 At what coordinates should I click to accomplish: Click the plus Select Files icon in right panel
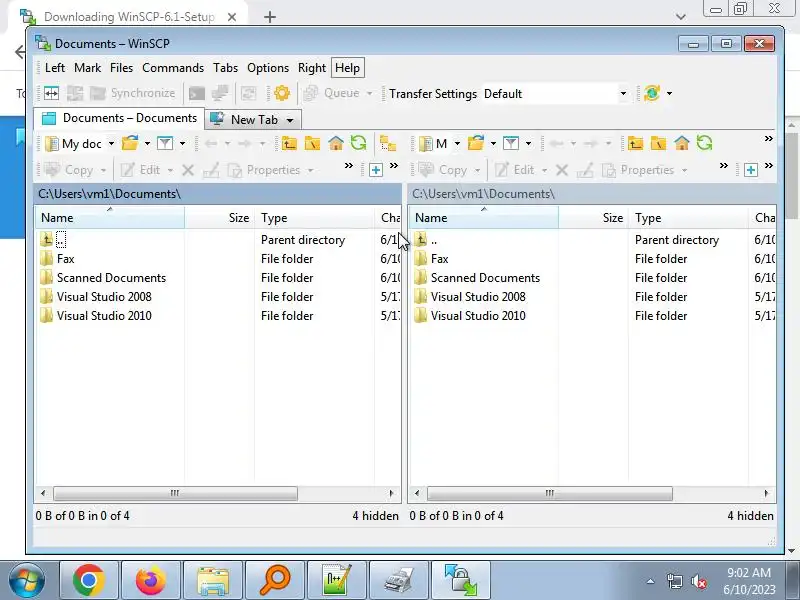click(x=751, y=170)
